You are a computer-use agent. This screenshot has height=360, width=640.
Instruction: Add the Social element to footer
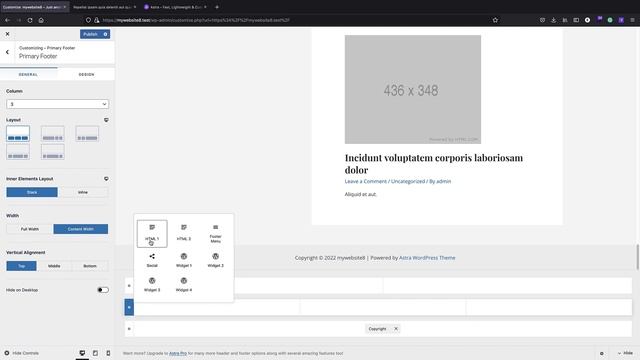click(x=152, y=260)
